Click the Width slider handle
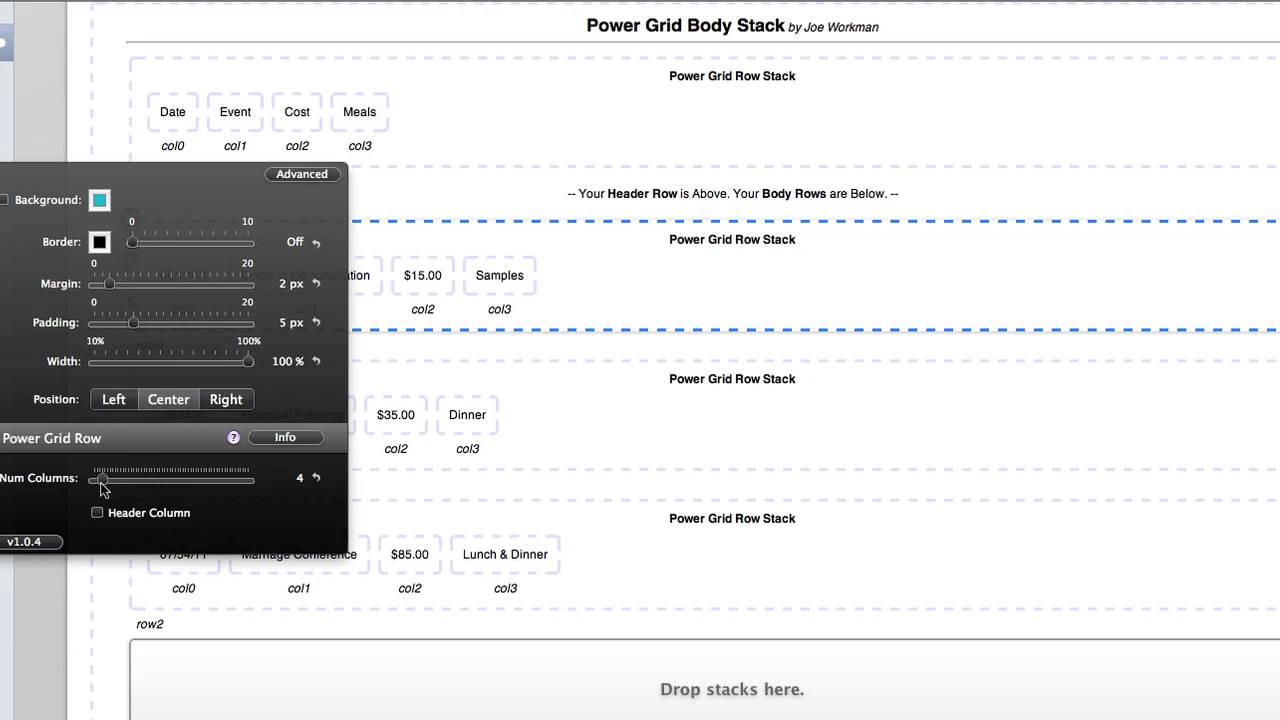 (248, 361)
